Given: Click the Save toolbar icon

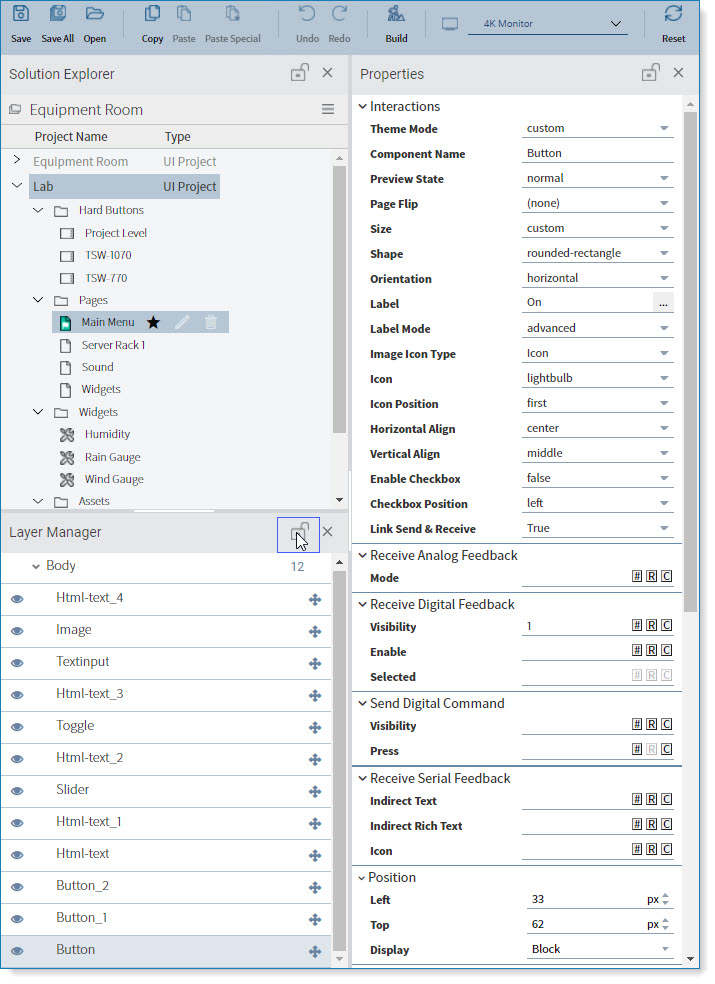Looking at the screenshot, I should point(21,13).
